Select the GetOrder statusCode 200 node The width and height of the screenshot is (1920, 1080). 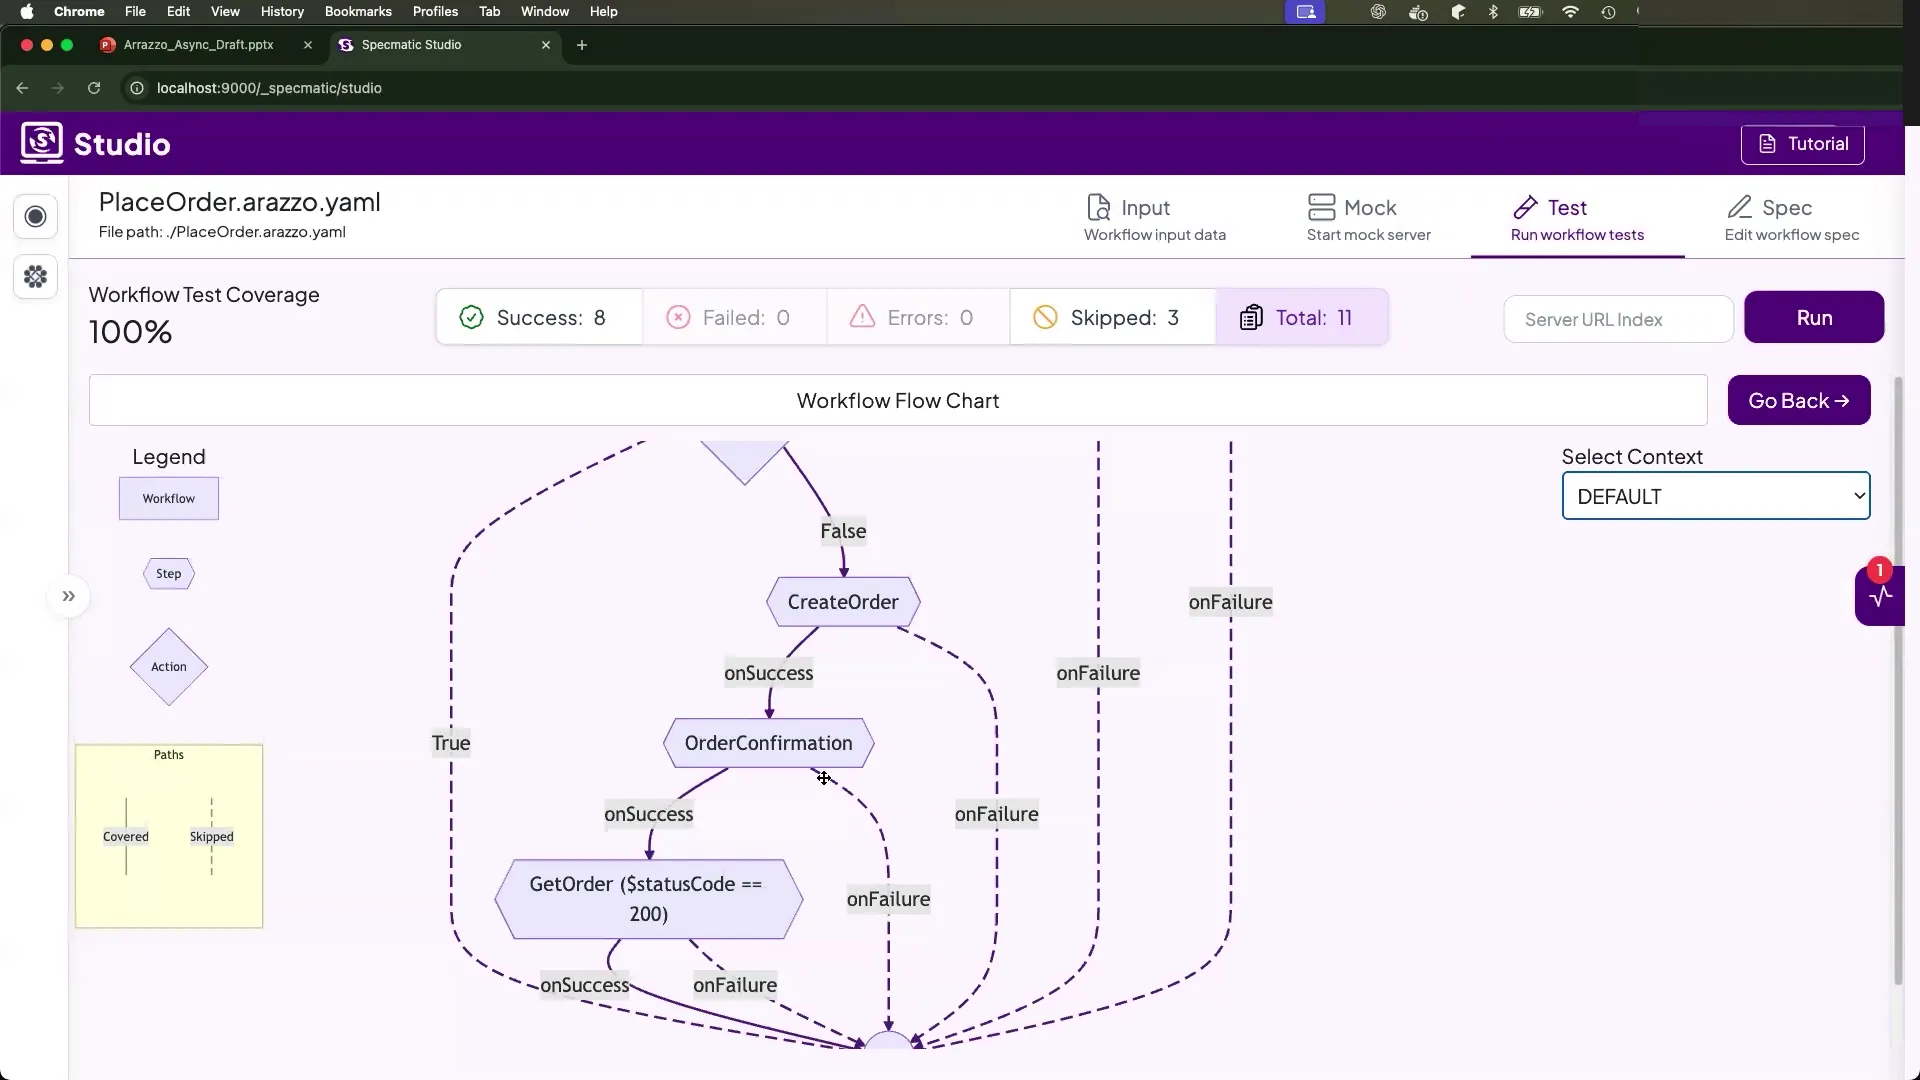tap(648, 899)
